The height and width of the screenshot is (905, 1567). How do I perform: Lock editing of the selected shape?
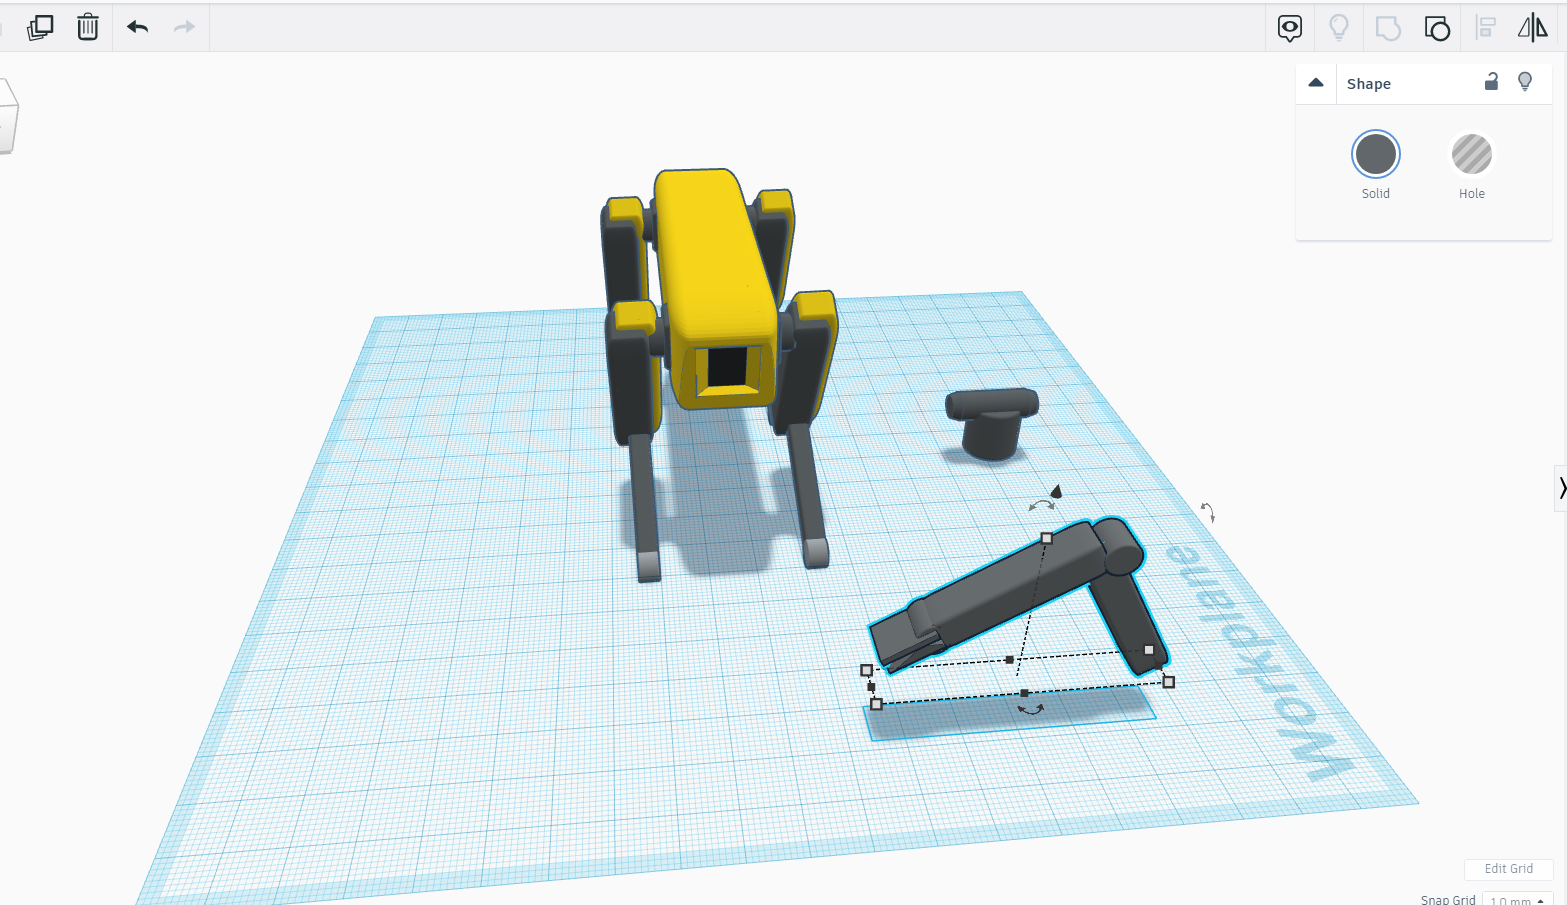point(1491,82)
